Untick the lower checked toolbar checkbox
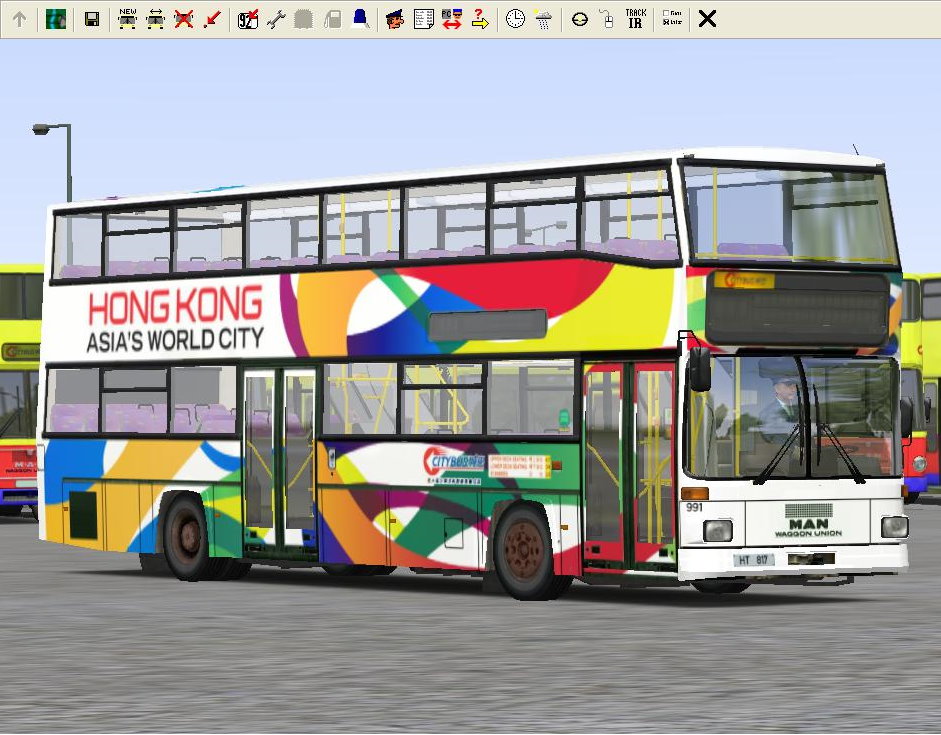Viewport: 941px width, 735px height. click(666, 22)
